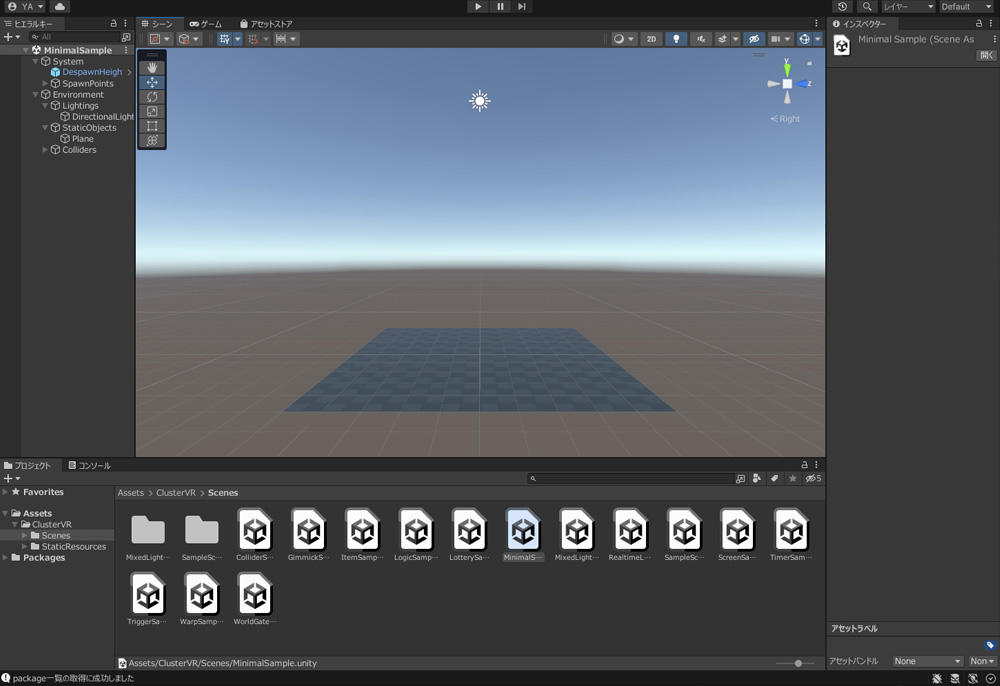Toggle hidden objects scene visibility

pyautogui.click(x=754, y=39)
